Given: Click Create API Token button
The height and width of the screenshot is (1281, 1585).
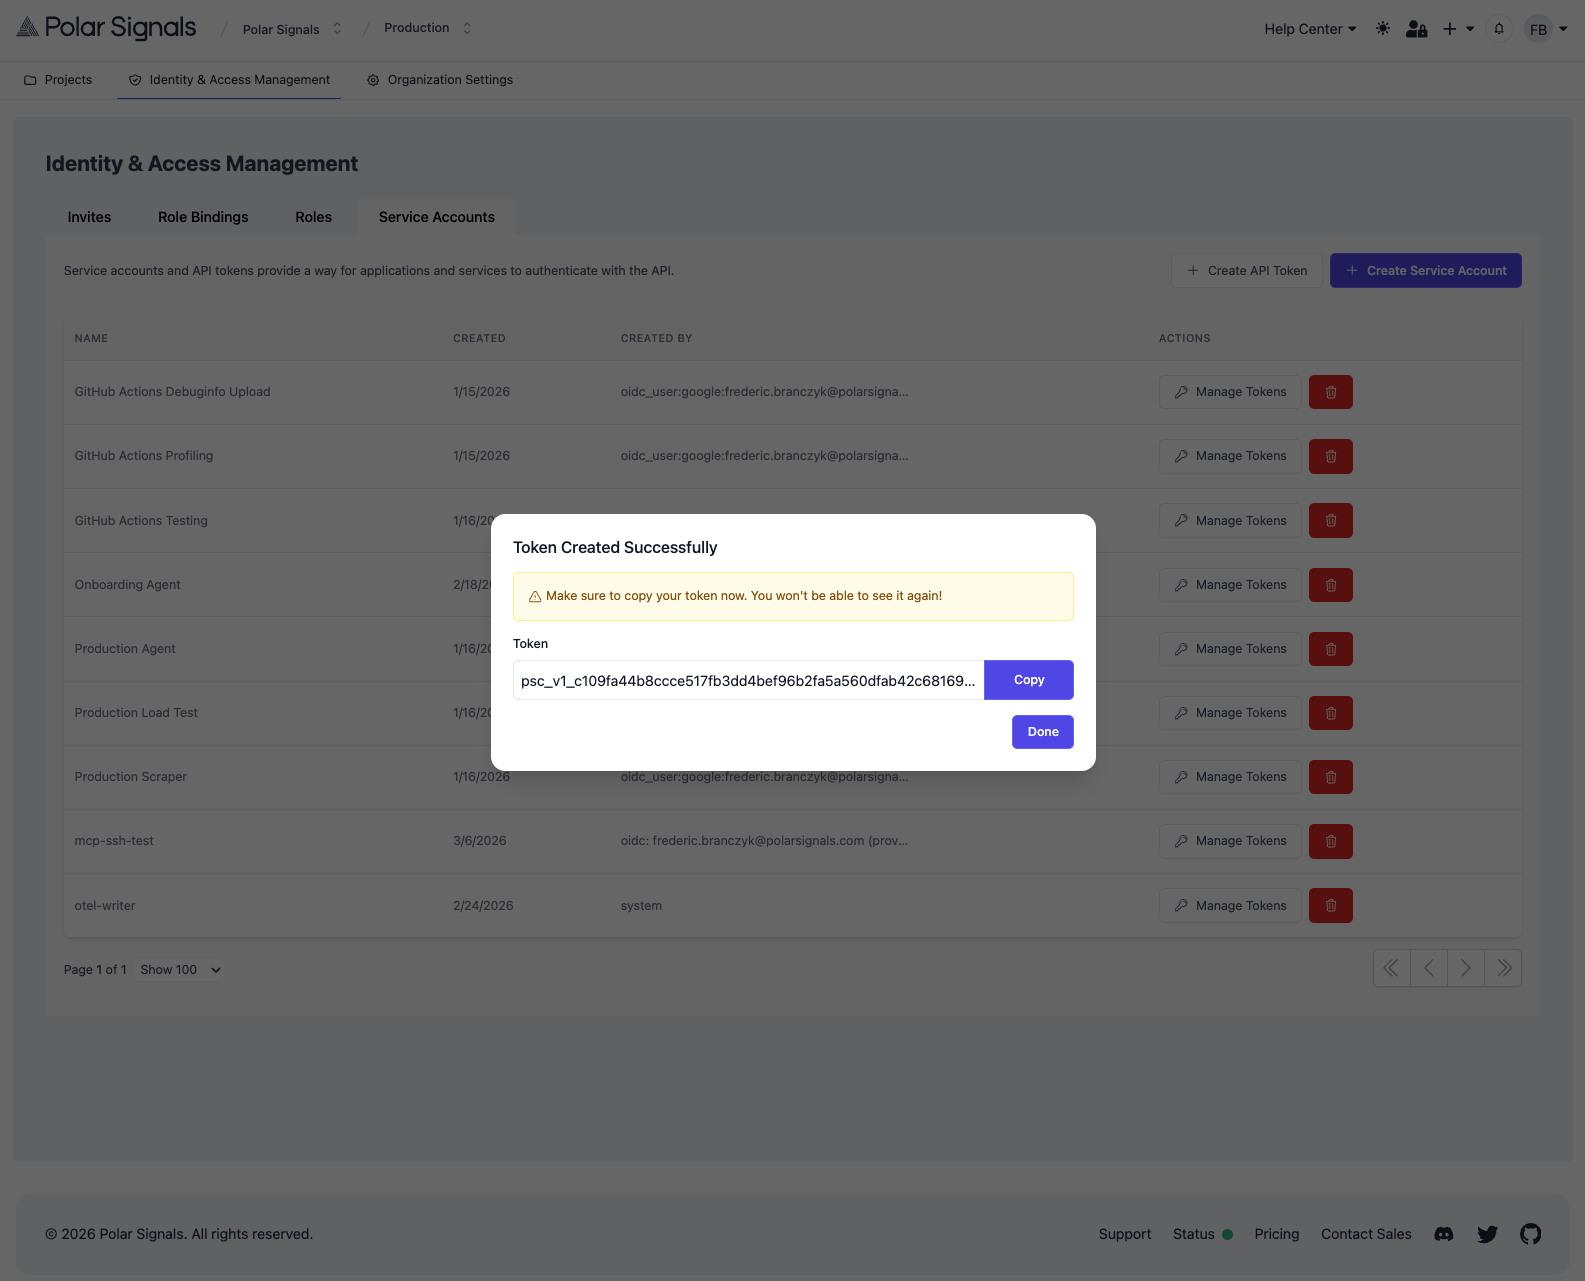Looking at the screenshot, I should tap(1246, 271).
